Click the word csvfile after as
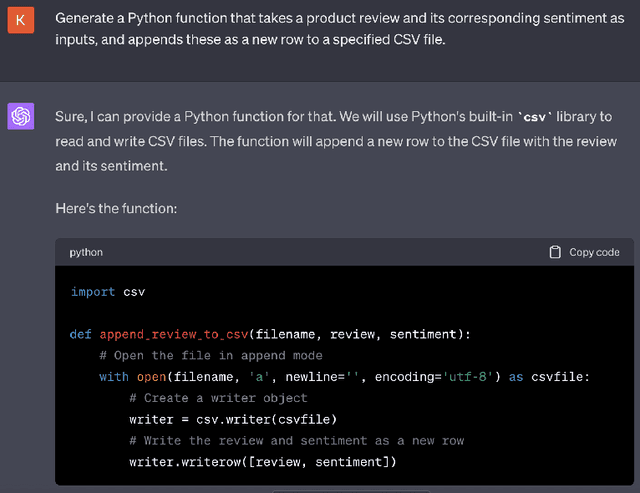Image resolution: width=640 pixels, height=493 pixels. (x=560, y=377)
